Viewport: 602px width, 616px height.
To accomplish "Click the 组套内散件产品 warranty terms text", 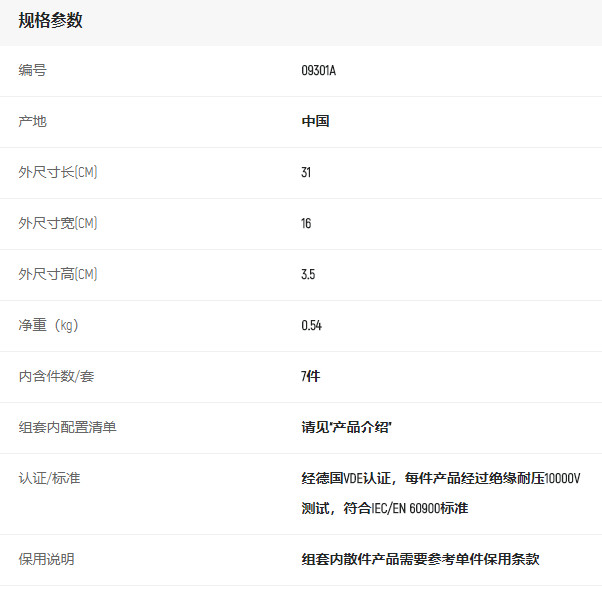I will pos(420,560).
